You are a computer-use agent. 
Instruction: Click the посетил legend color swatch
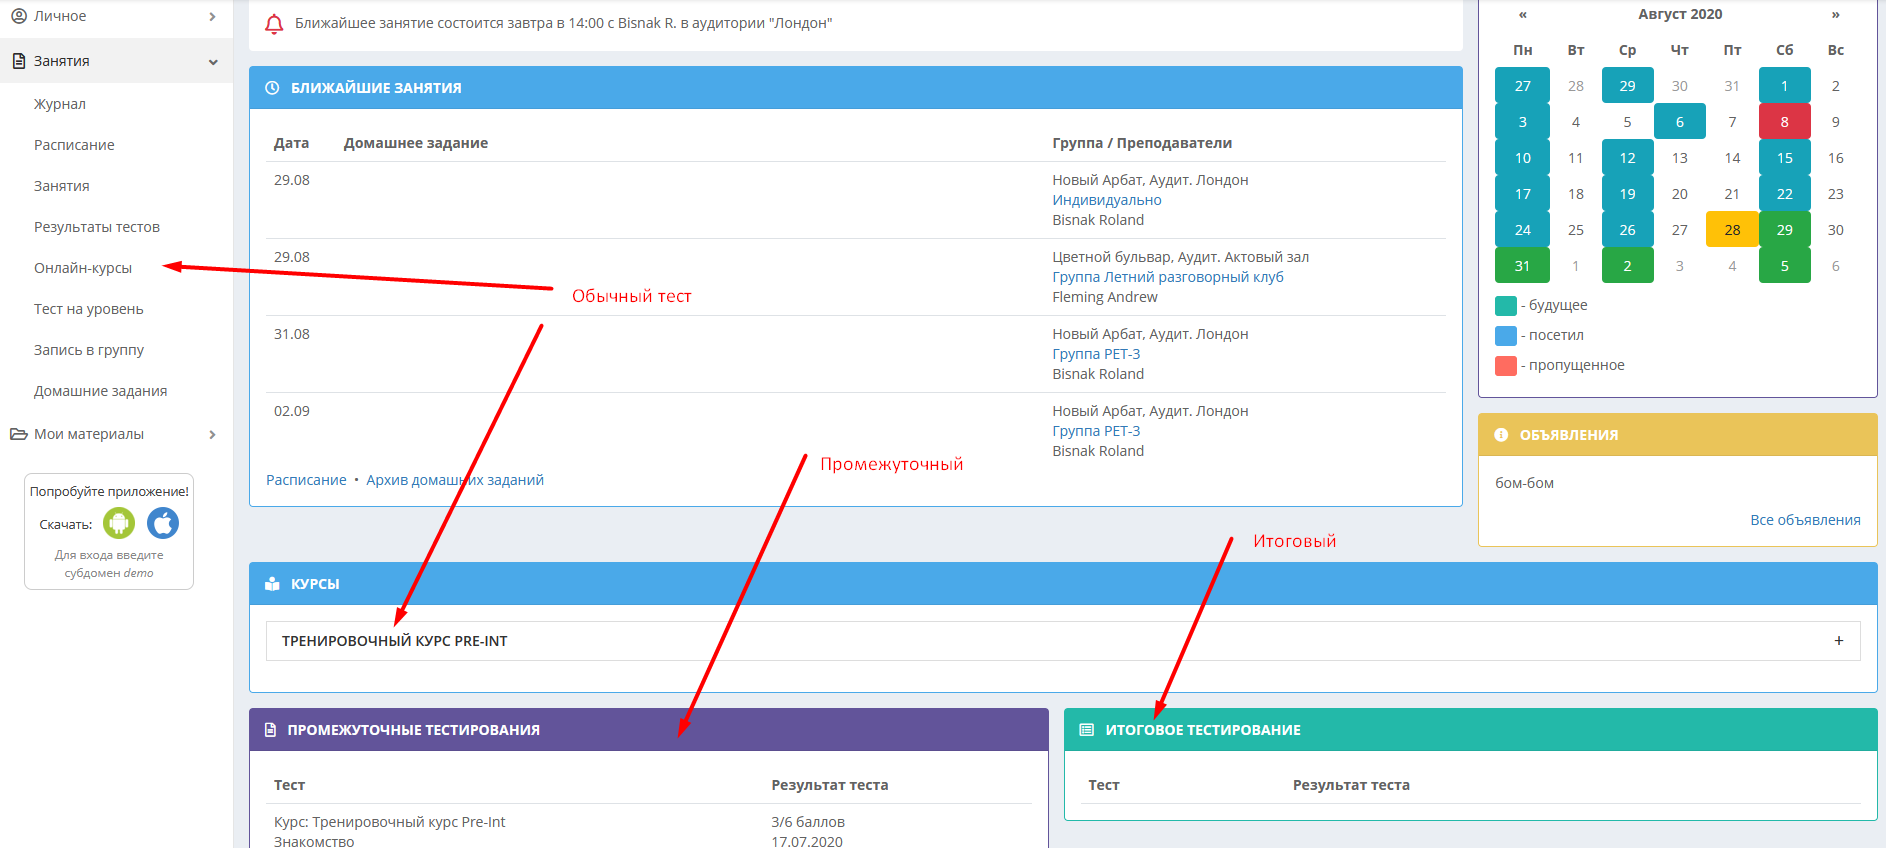pyautogui.click(x=1506, y=335)
